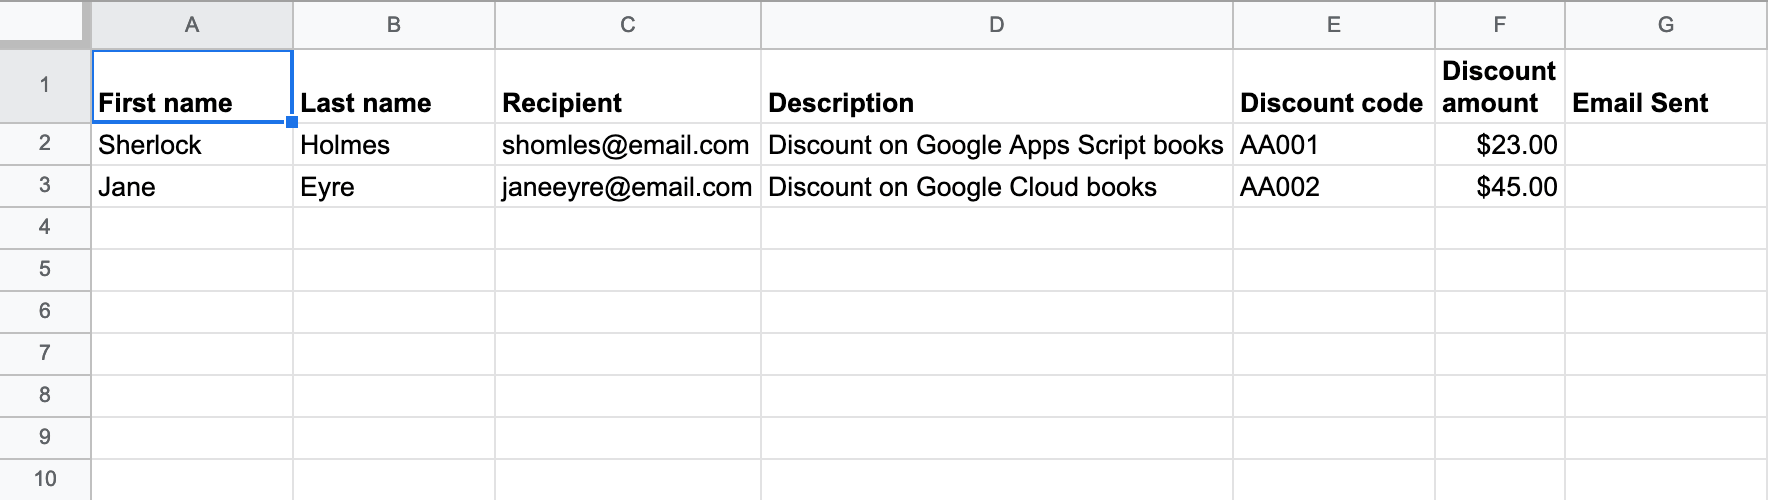The width and height of the screenshot is (1768, 500).
Task: Select the janeeyre@email.com cell
Action: (628, 187)
